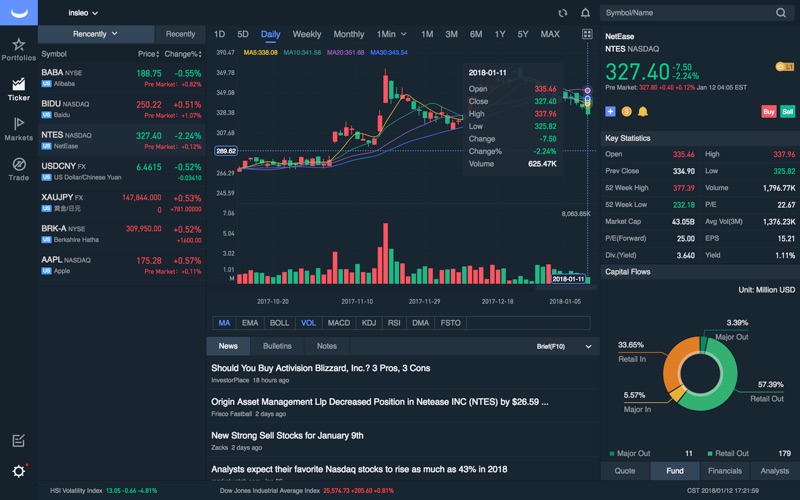This screenshot has width=800, height=500.
Task: Set chart range to MAX
Action: [x=550, y=34]
